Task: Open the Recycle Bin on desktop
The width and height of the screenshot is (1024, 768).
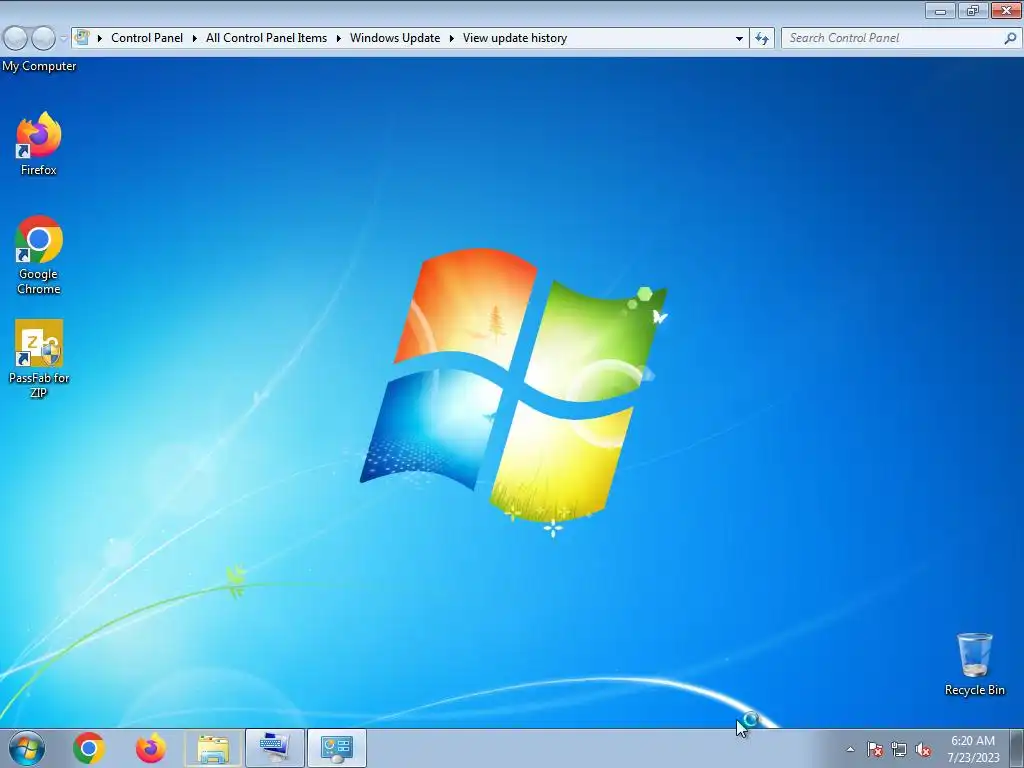Action: pos(974,664)
